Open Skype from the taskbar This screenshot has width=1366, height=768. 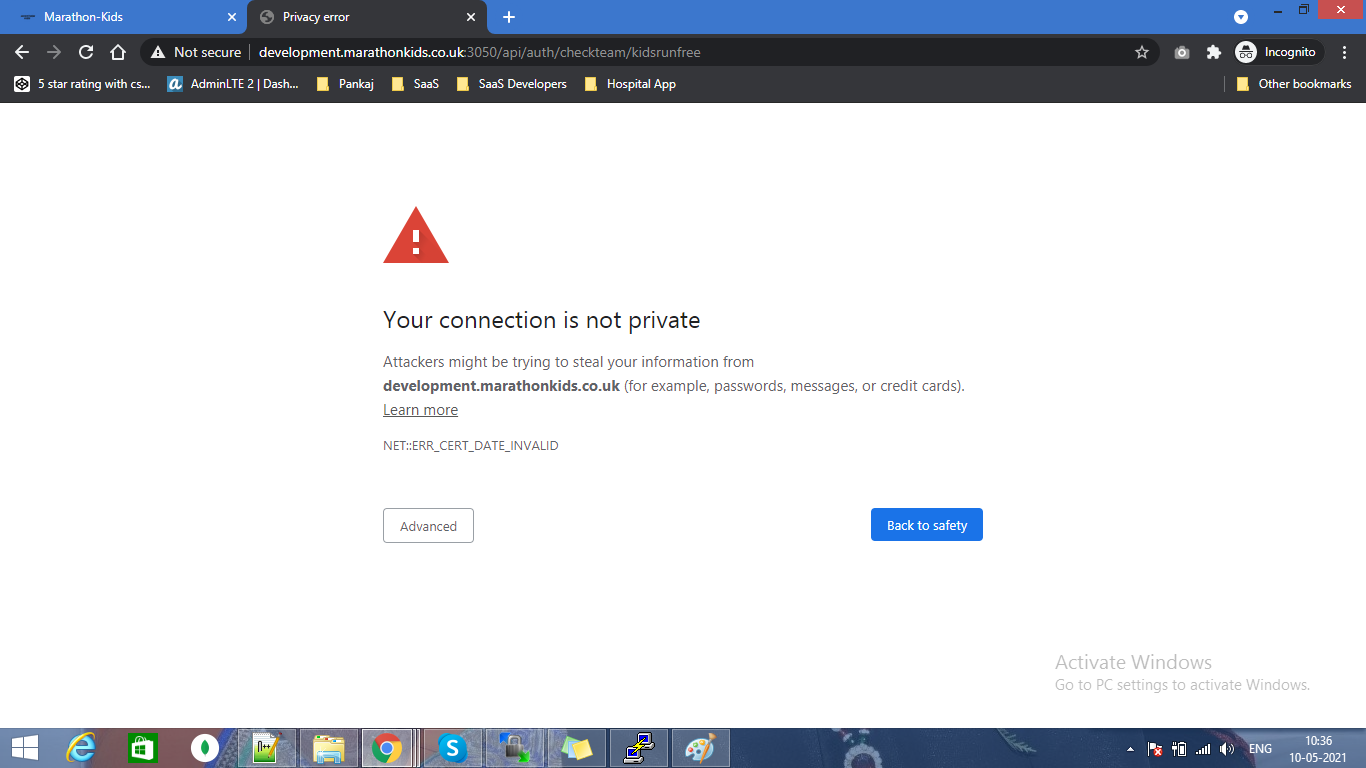pyautogui.click(x=453, y=747)
